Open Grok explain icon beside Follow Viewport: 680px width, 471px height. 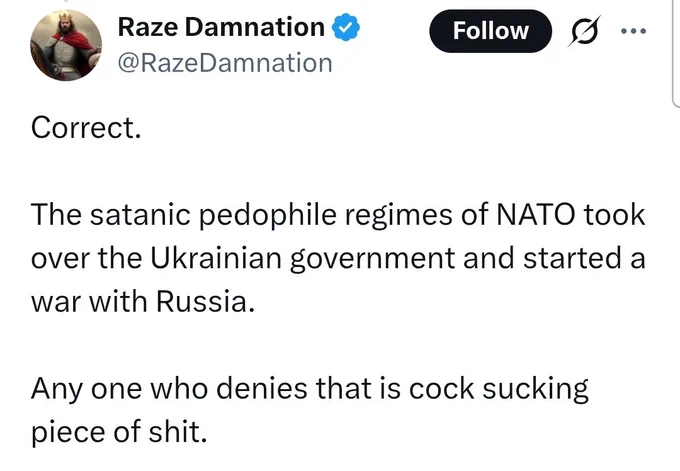click(584, 31)
